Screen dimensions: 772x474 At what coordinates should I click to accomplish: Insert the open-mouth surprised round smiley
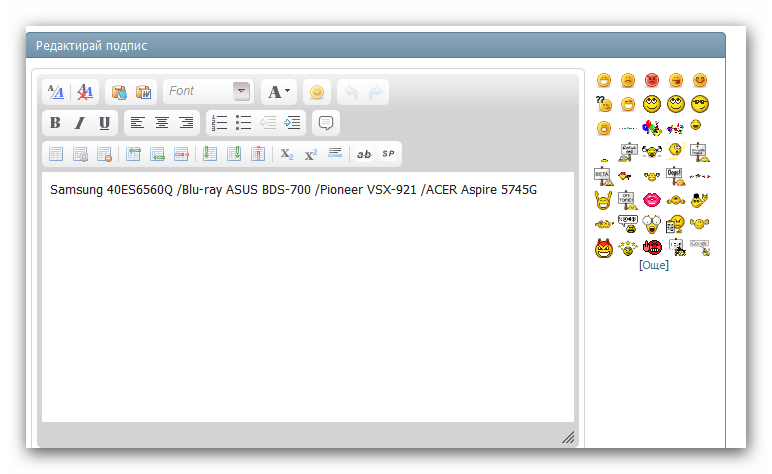(x=603, y=128)
